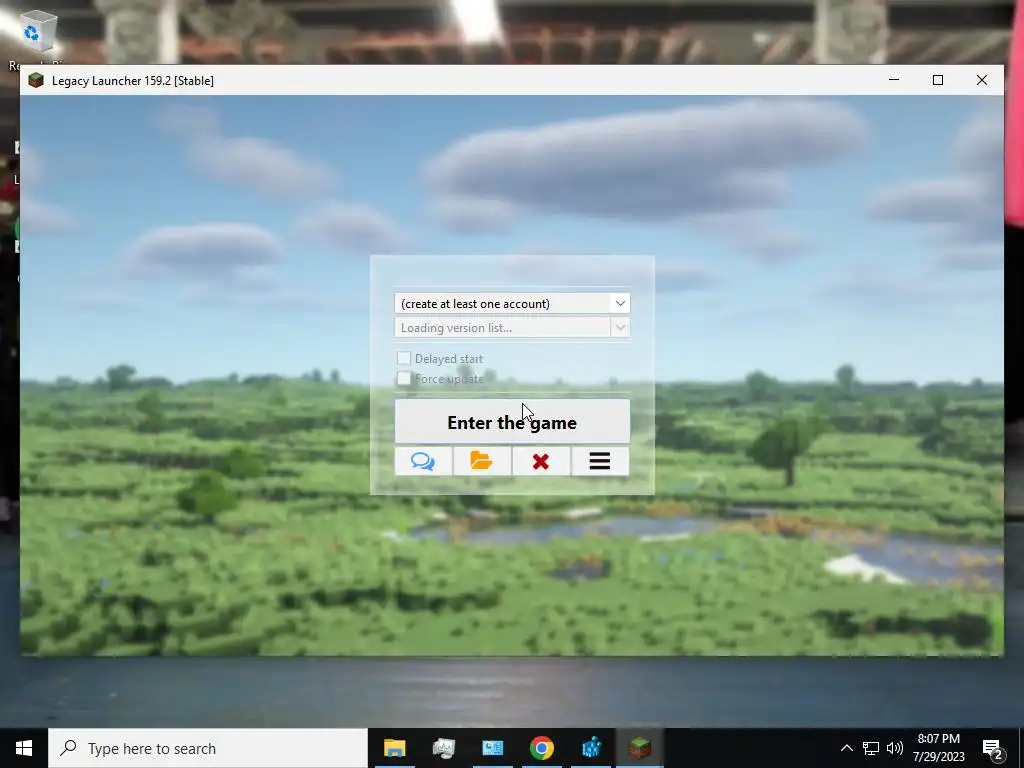Launch Google Chrome from the taskbar
Image resolution: width=1024 pixels, height=768 pixels.
click(541, 748)
